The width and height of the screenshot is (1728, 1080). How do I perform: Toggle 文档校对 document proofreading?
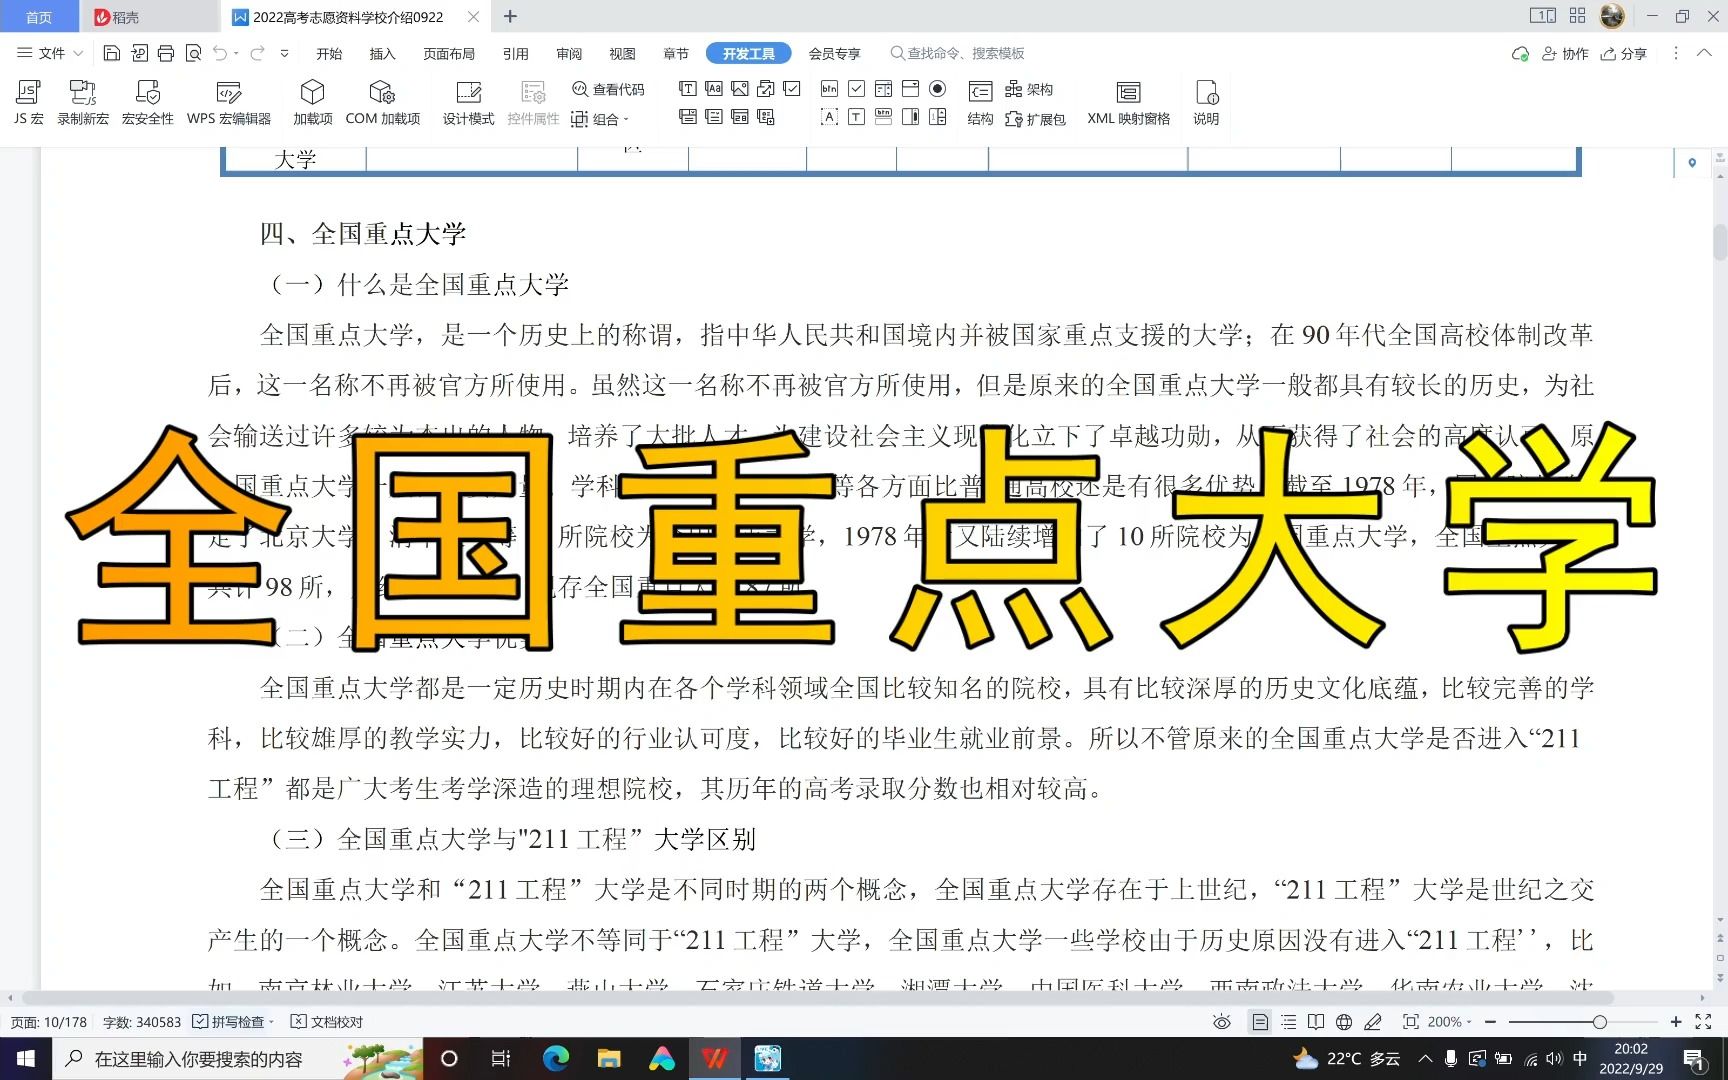click(x=326, y=1022)
